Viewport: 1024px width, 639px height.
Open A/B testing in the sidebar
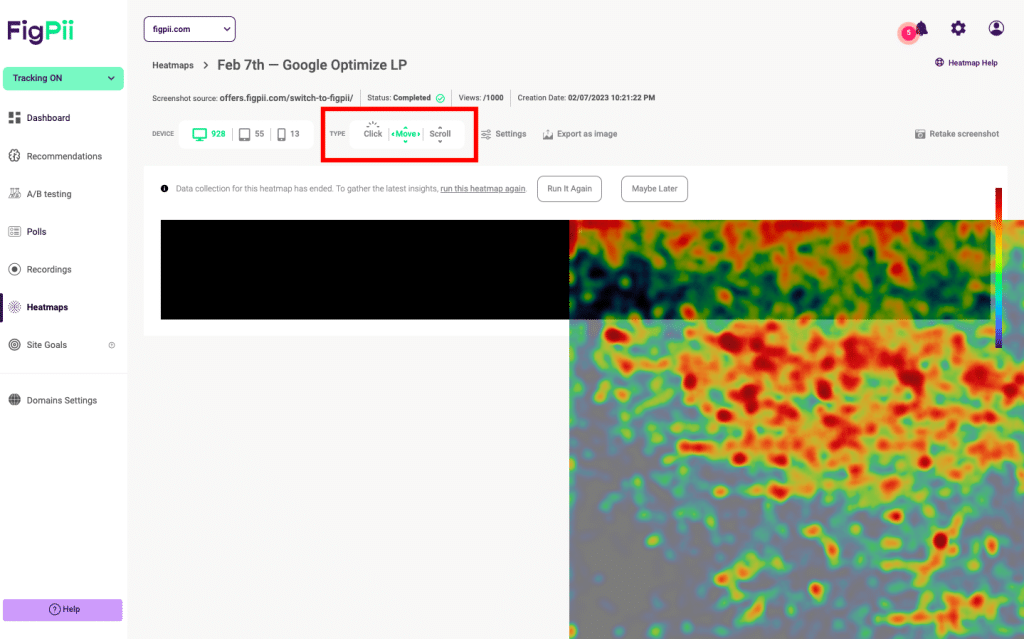pos(49,194)
